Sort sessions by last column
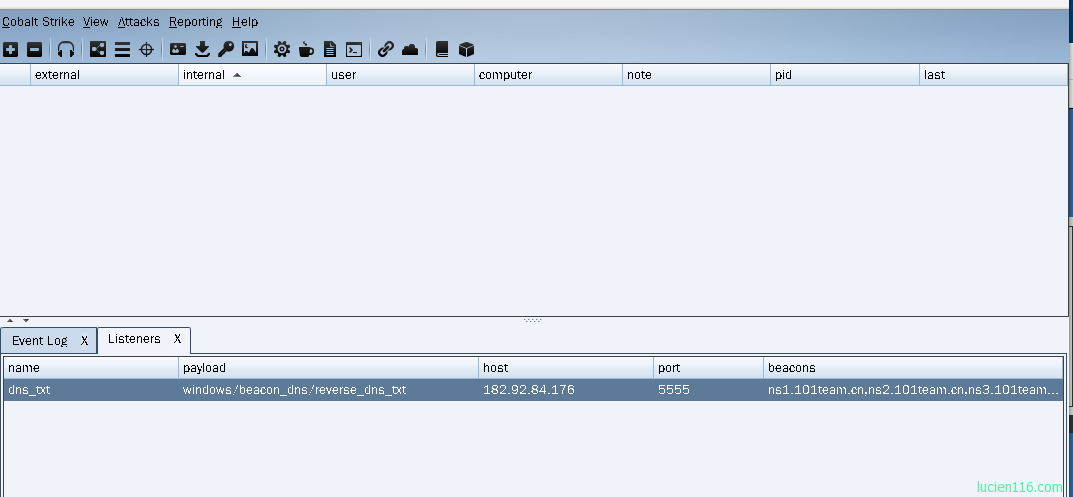 pyautogui.click(x=993, y=75)
